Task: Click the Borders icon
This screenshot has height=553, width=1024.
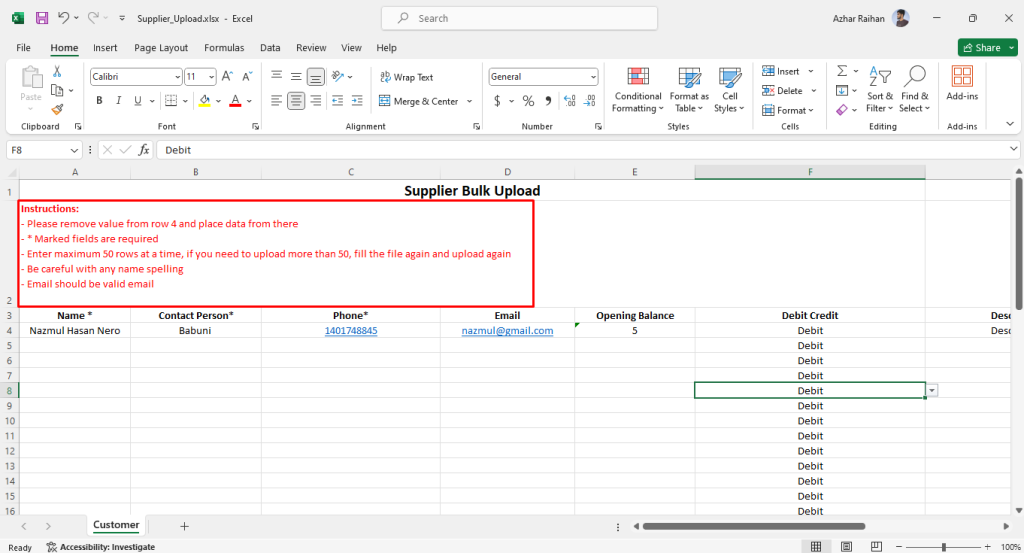Action: [171, 101]
